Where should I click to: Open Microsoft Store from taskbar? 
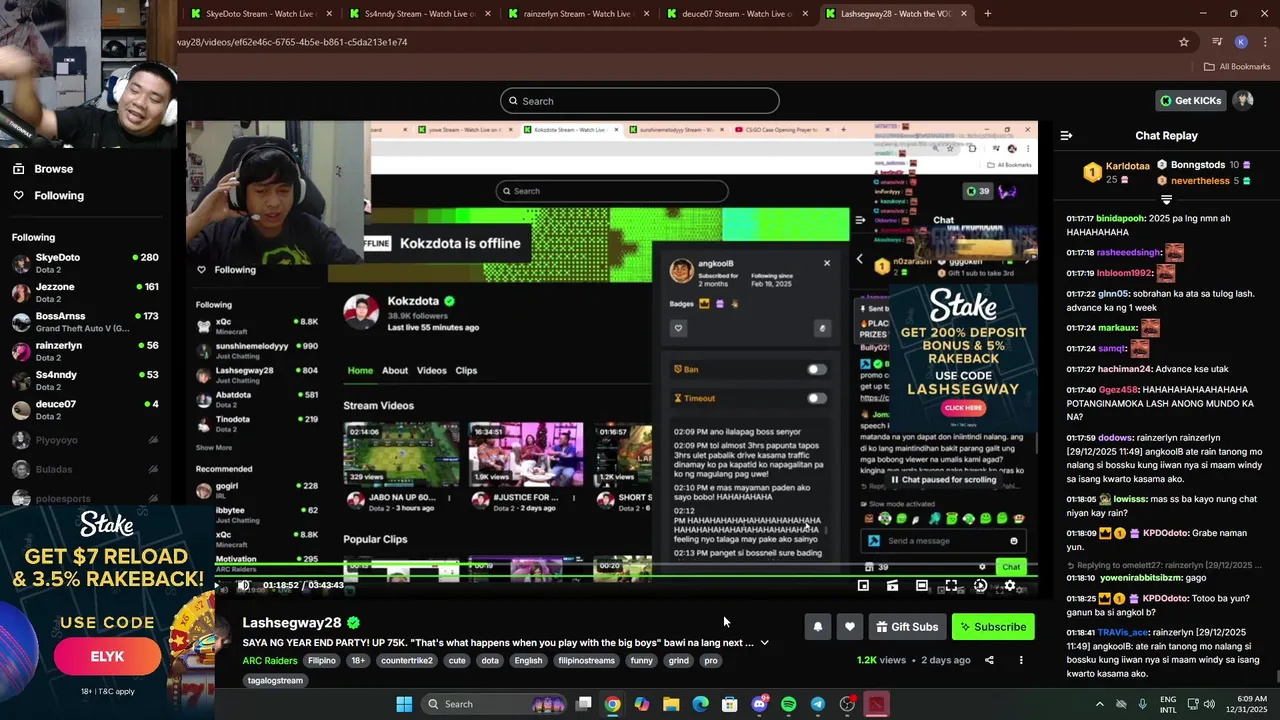pyautogui.click(x=729, y=704)
